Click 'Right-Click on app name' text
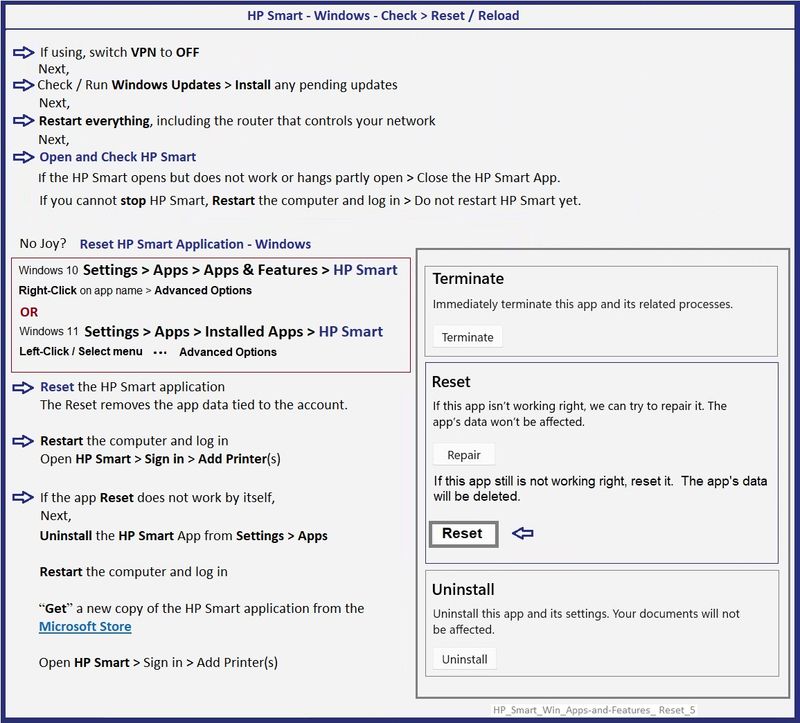 81,290
